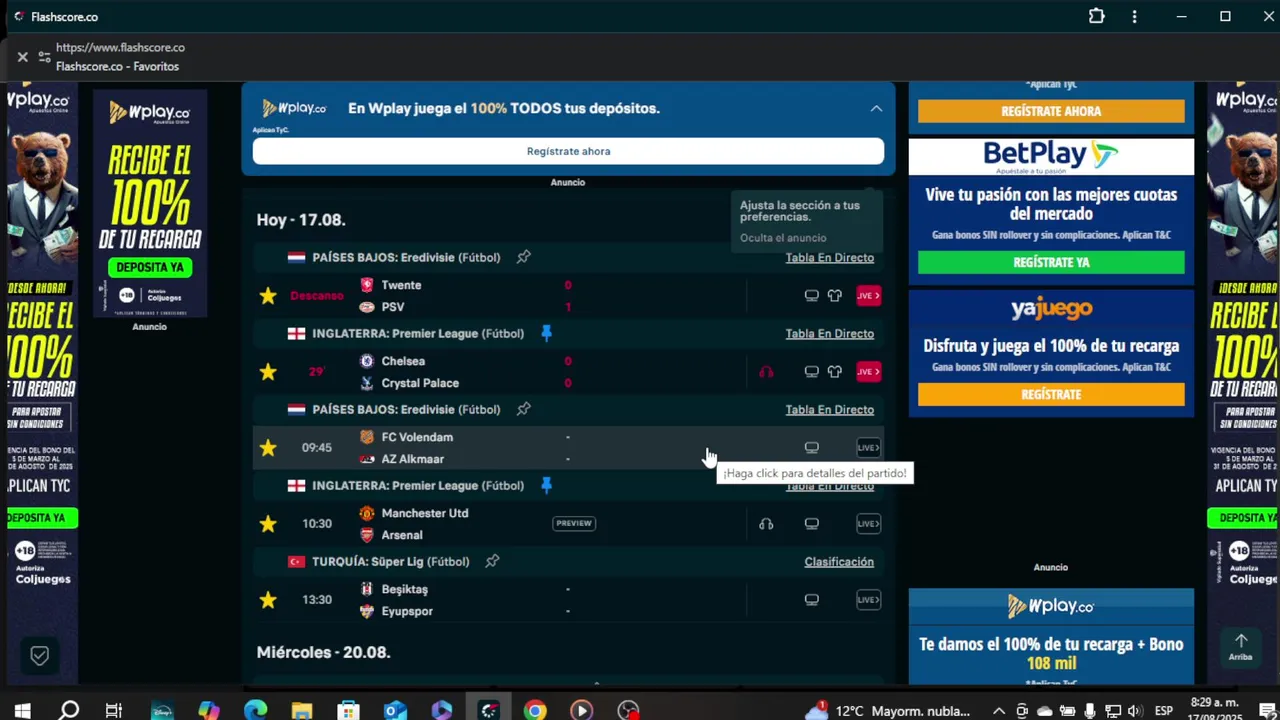Open Tabla En Directo for first Eredivisie
The image size is (1280, 720).
click(830, 257)
